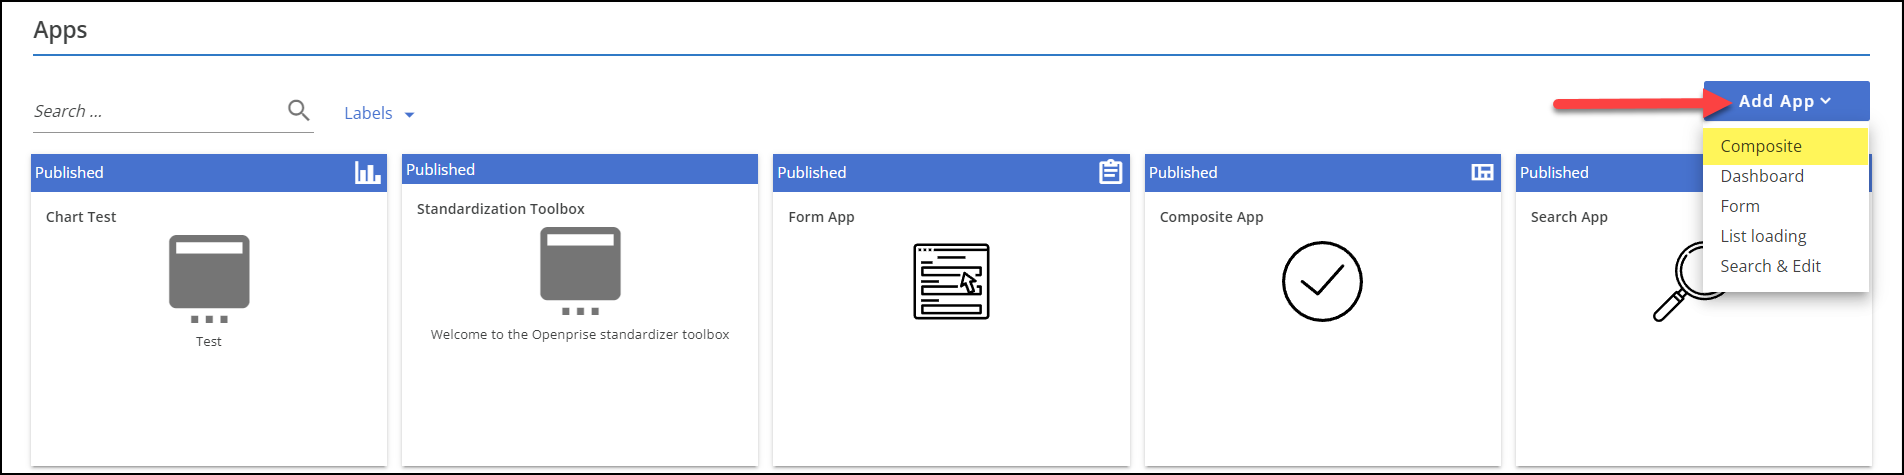Image resolution: width=1904 pixels, height=475 pixels.
Task: Click the Add App chevron arrow
Action: tap(1826, 101)
